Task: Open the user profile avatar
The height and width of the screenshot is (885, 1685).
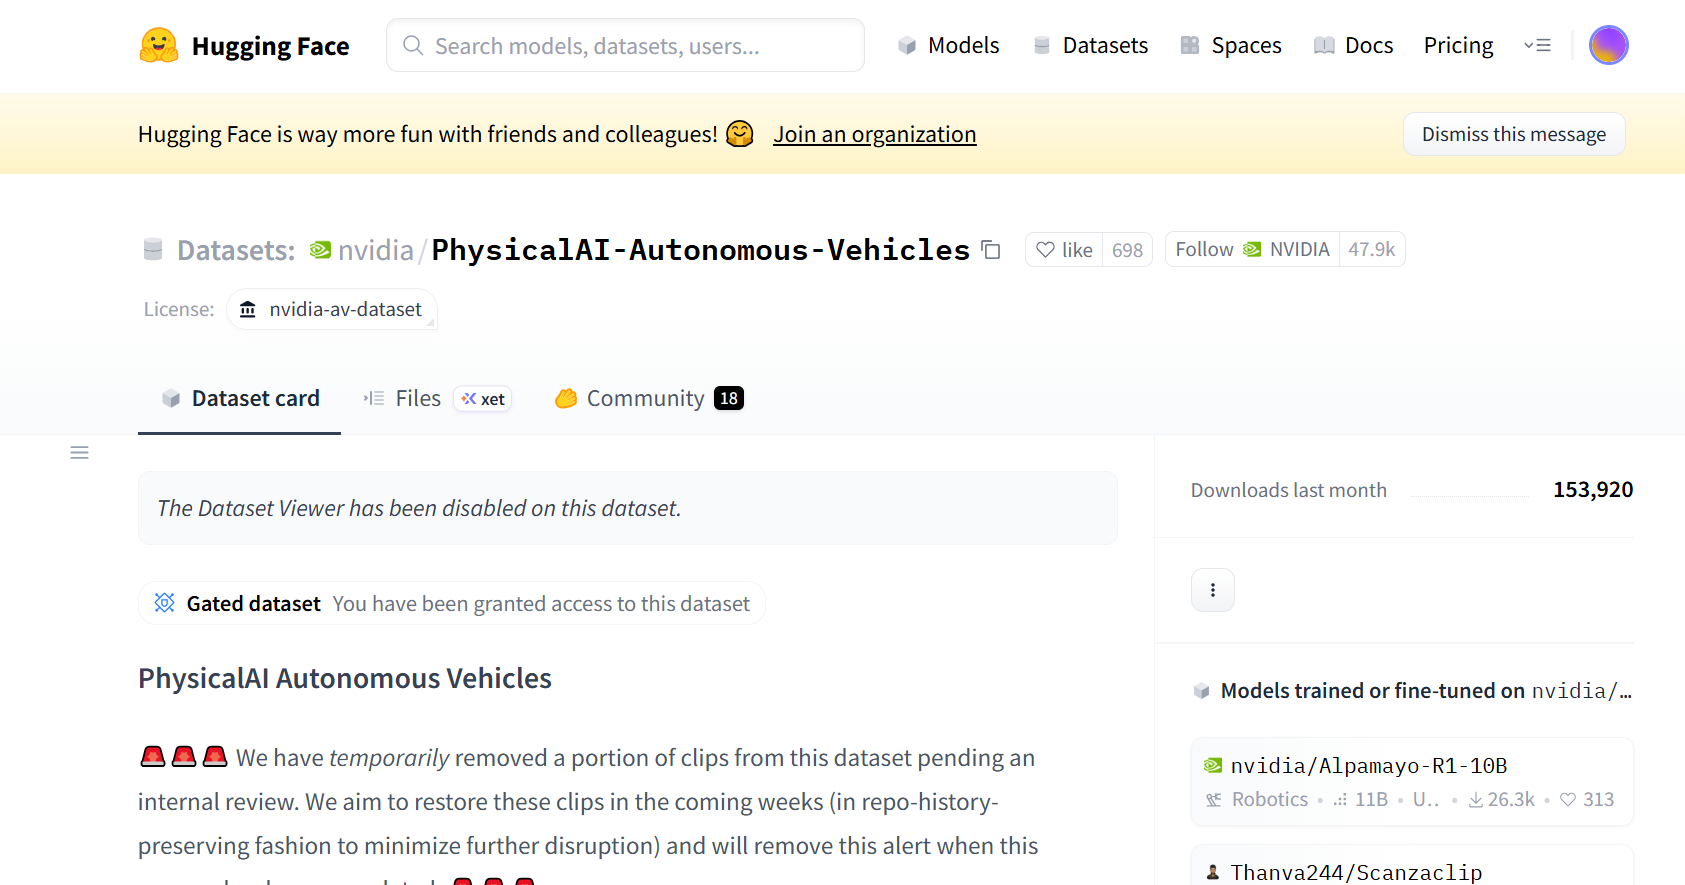Action: 1608,45
